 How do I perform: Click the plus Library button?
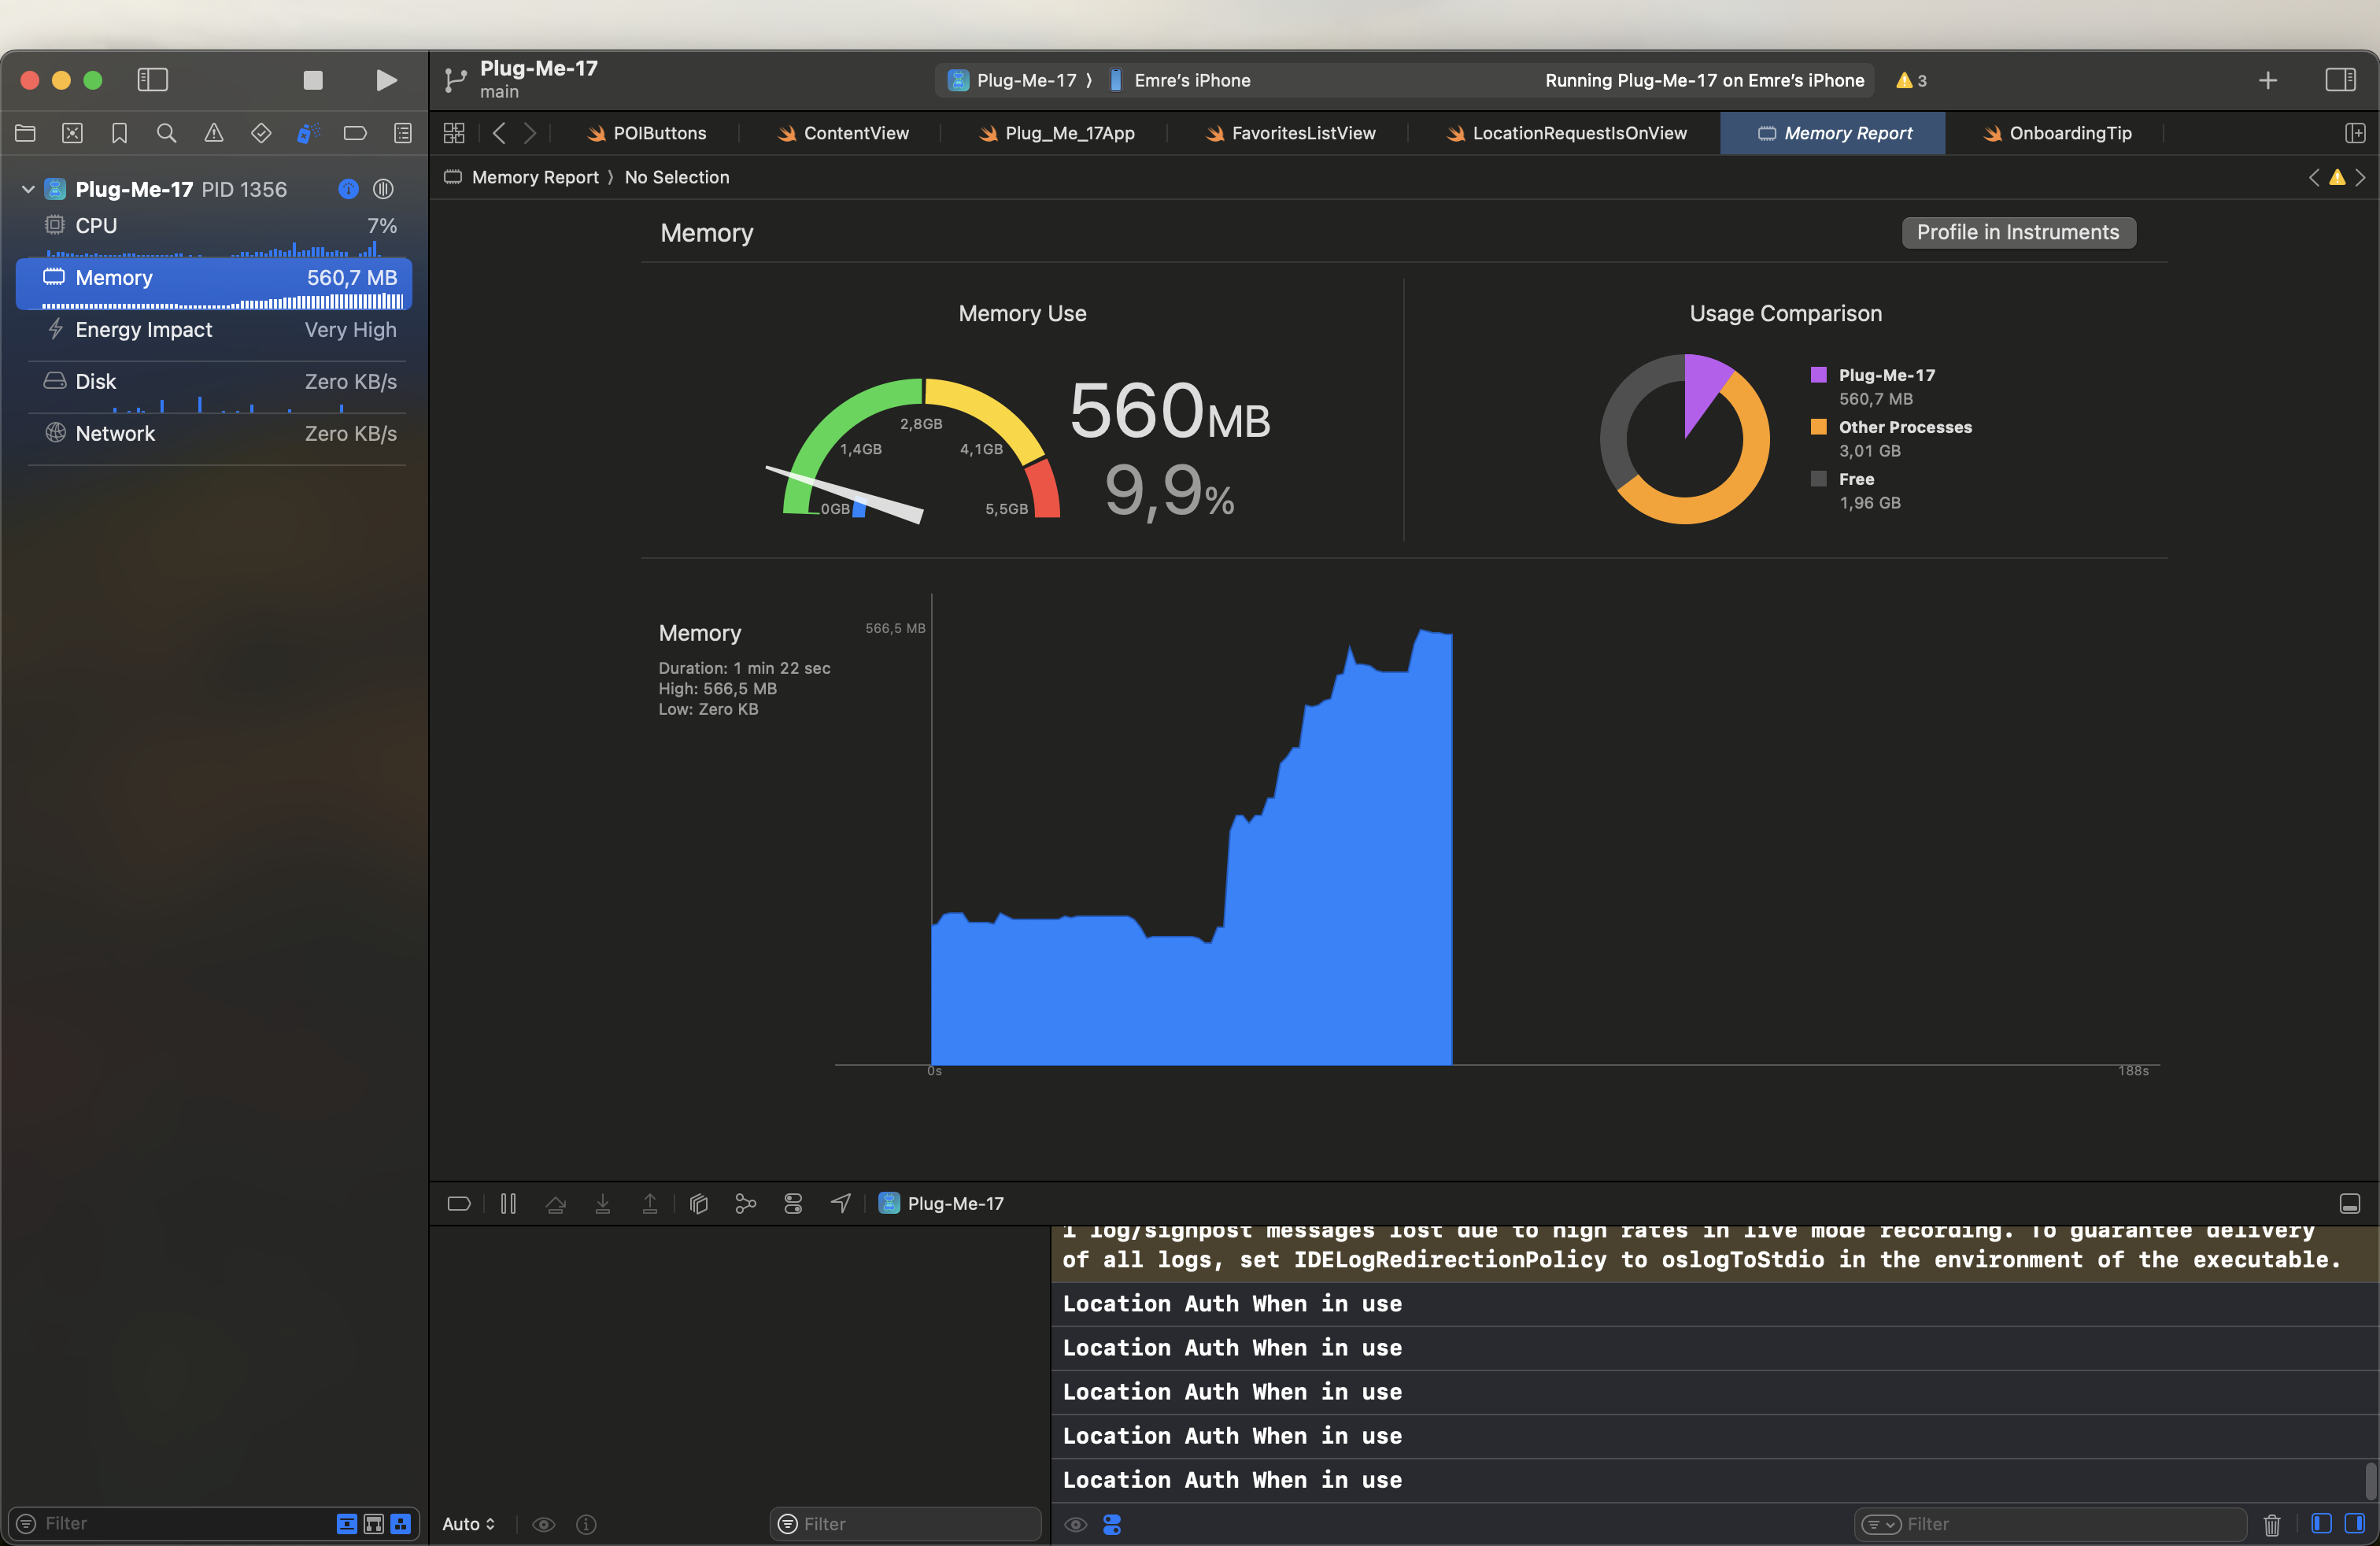pos(2268,80)
